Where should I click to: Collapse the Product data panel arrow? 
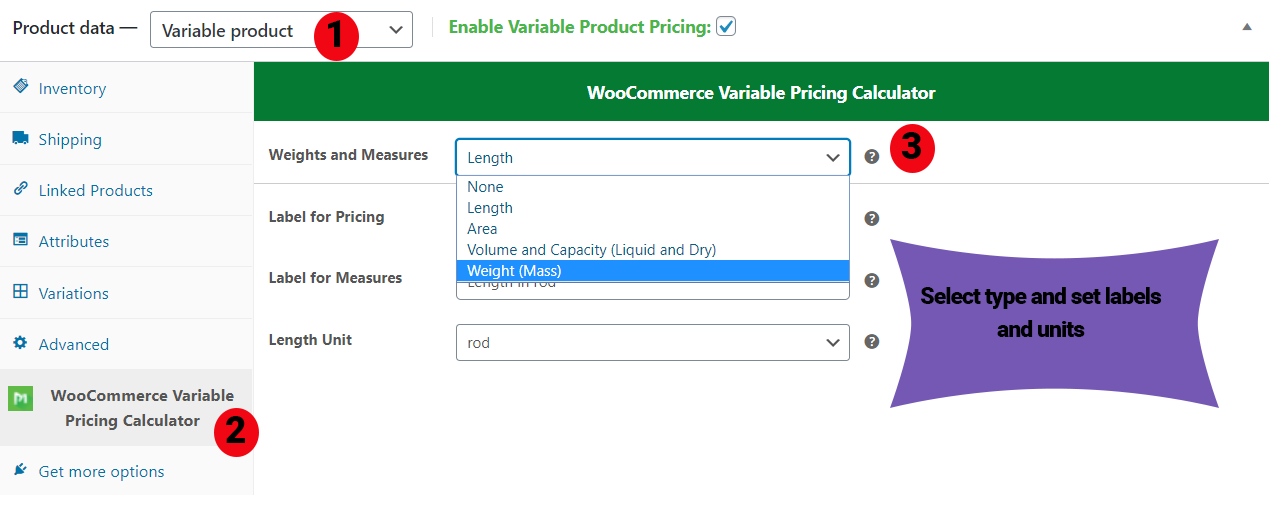1247,27
